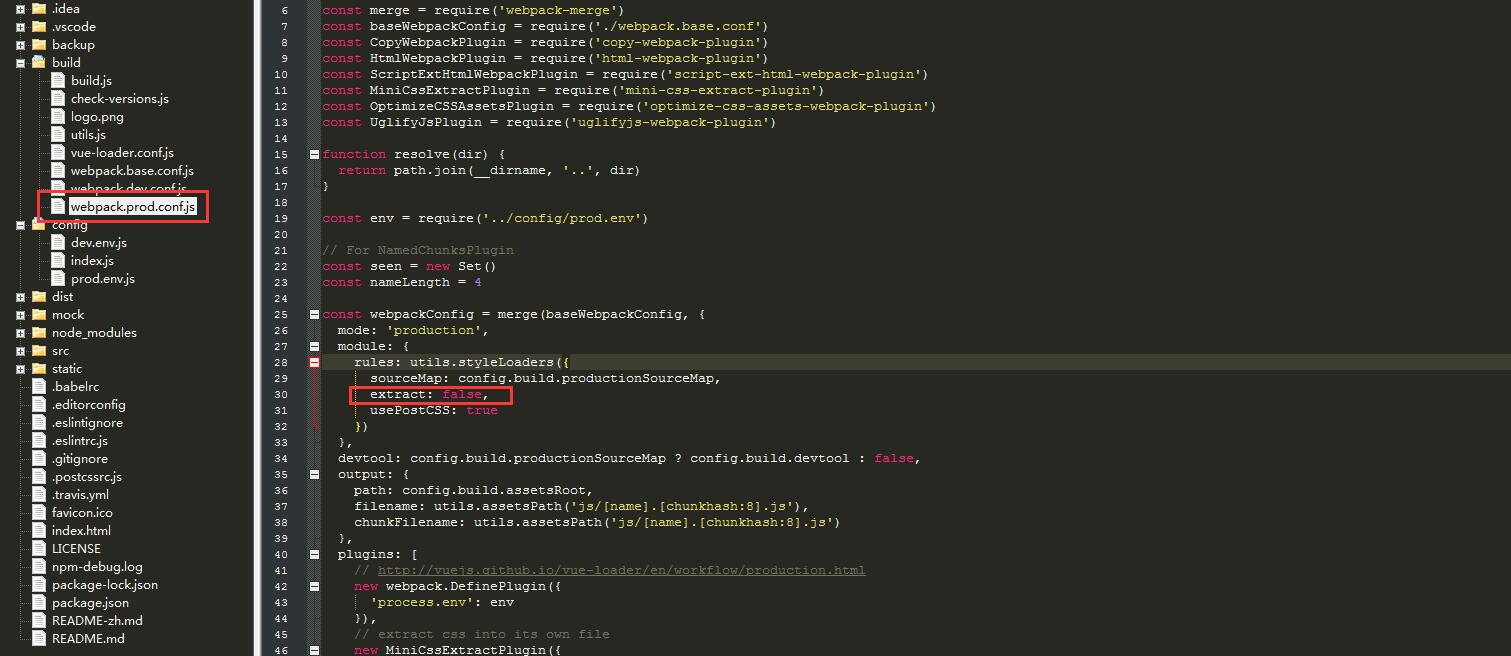Click the "mode: 'production'" line
Screen dimensions: 1511x656
(413, 330)
